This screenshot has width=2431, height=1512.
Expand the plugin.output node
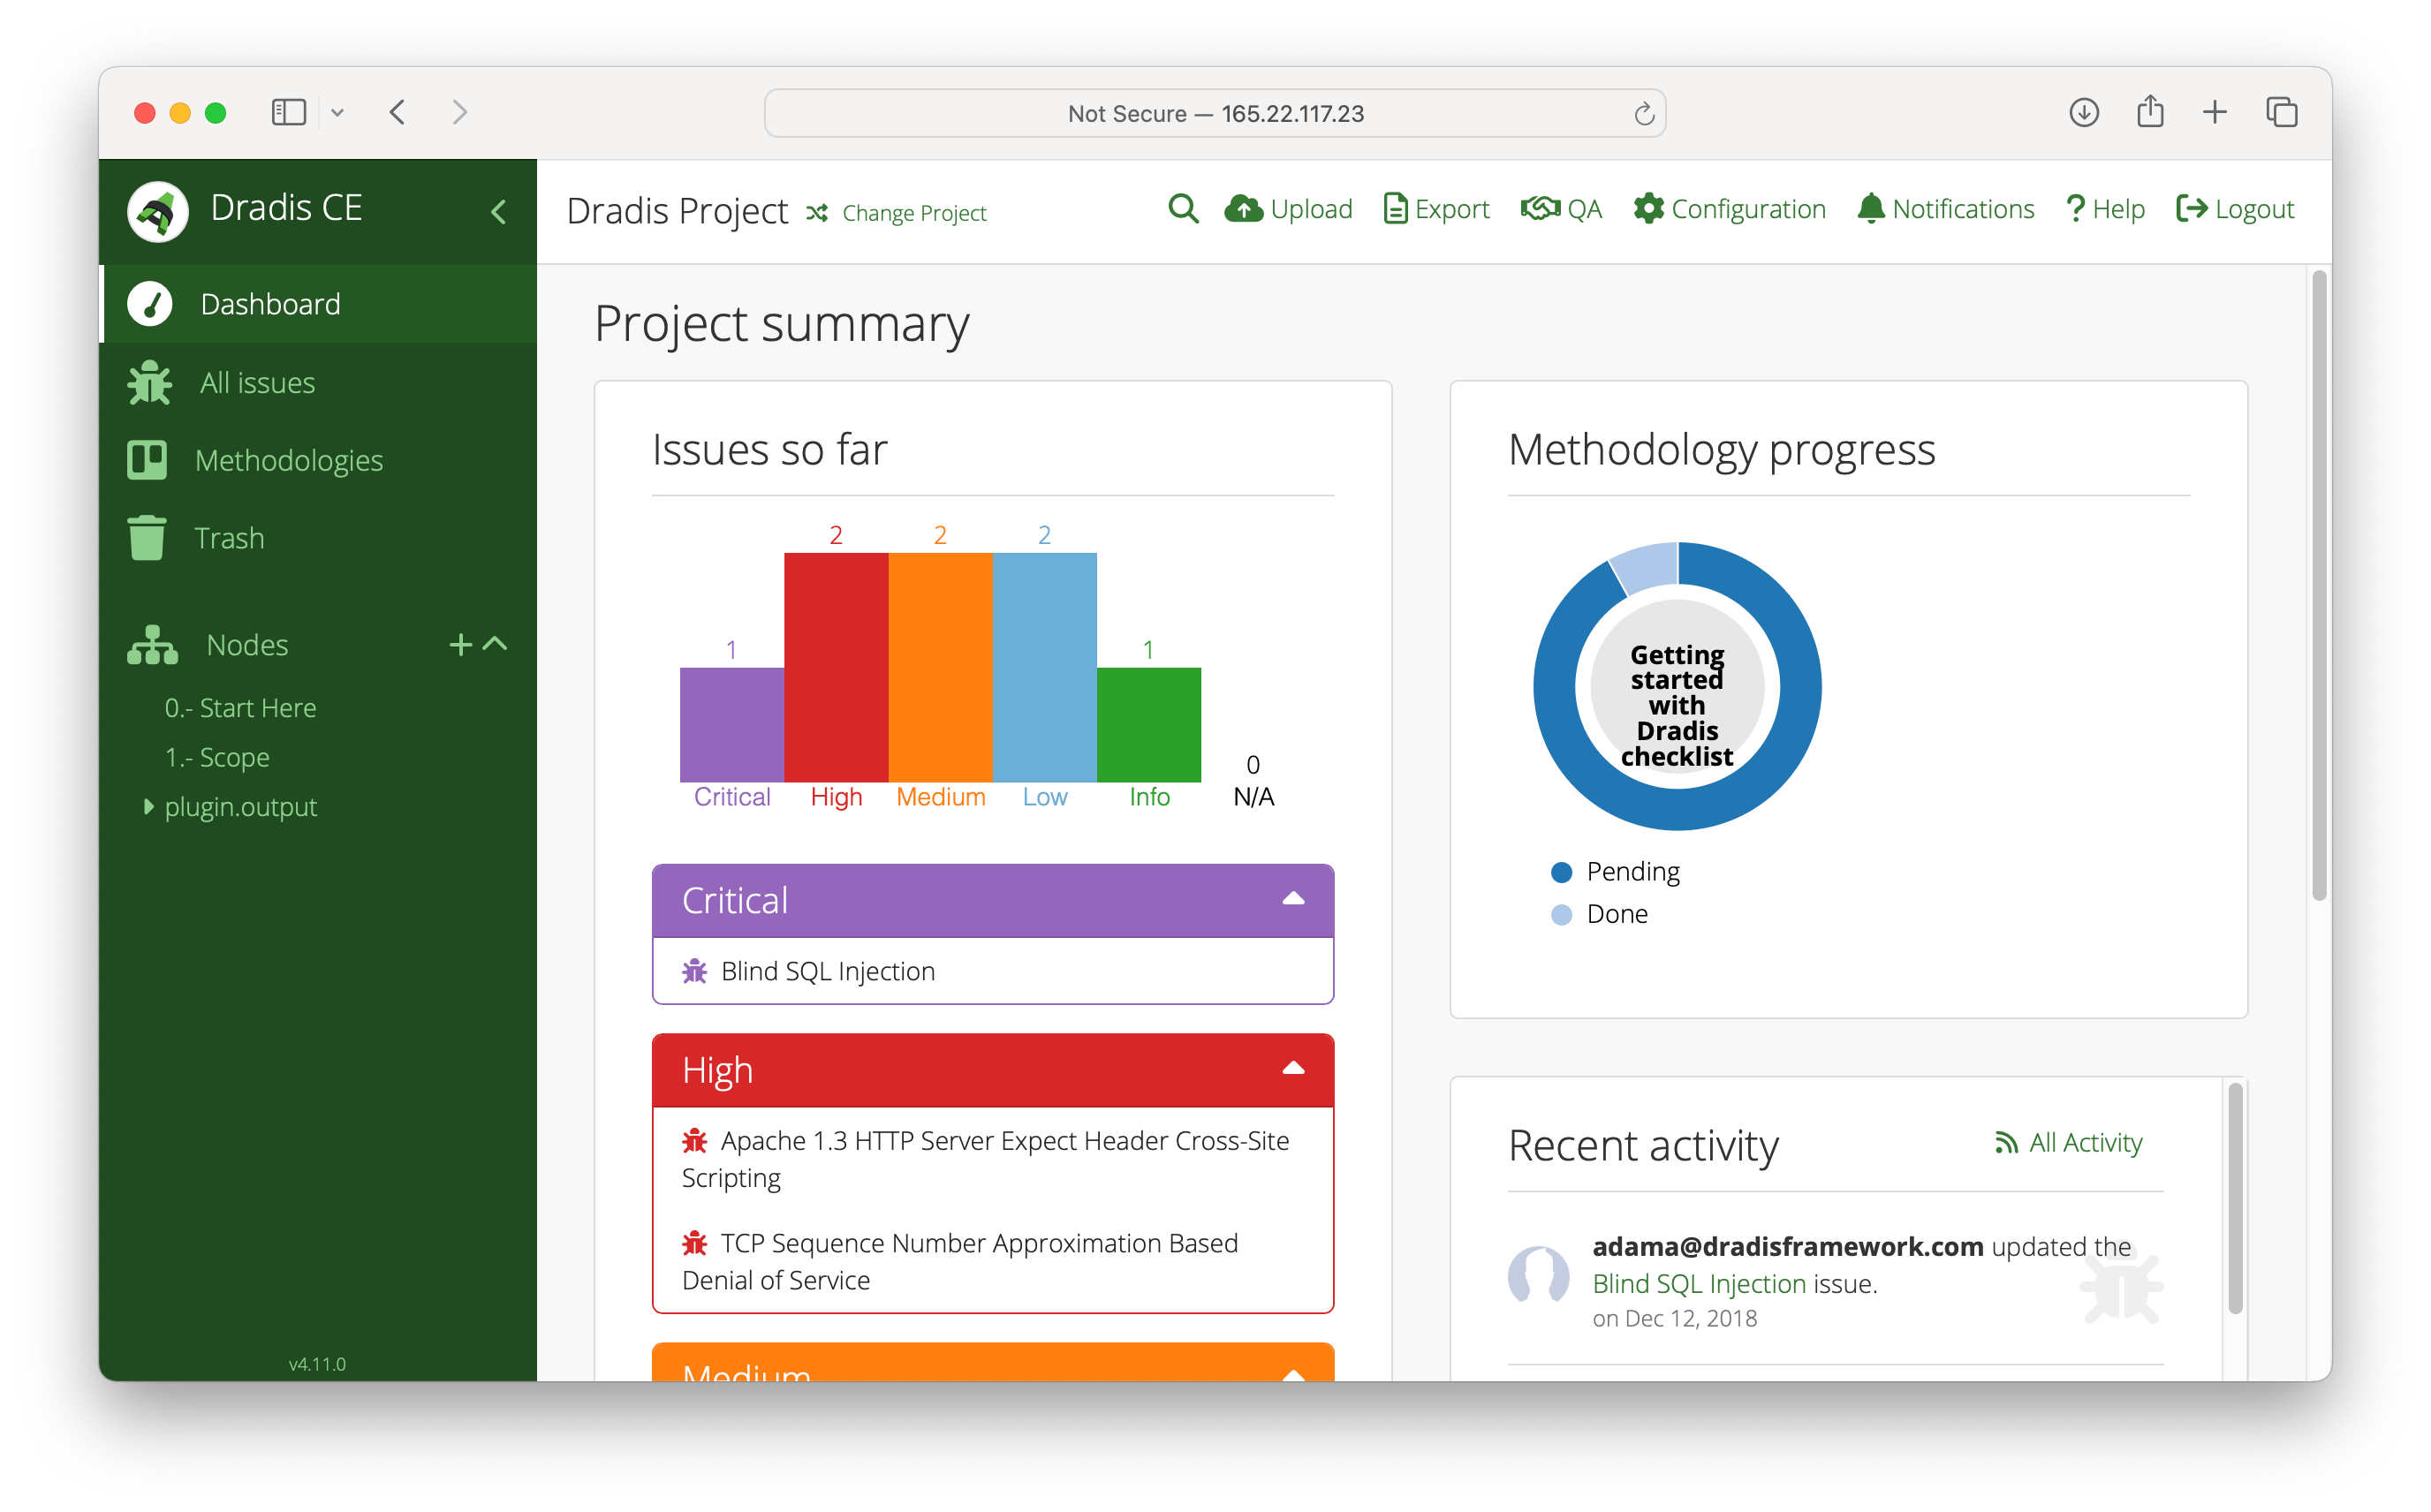coord(148,807)
